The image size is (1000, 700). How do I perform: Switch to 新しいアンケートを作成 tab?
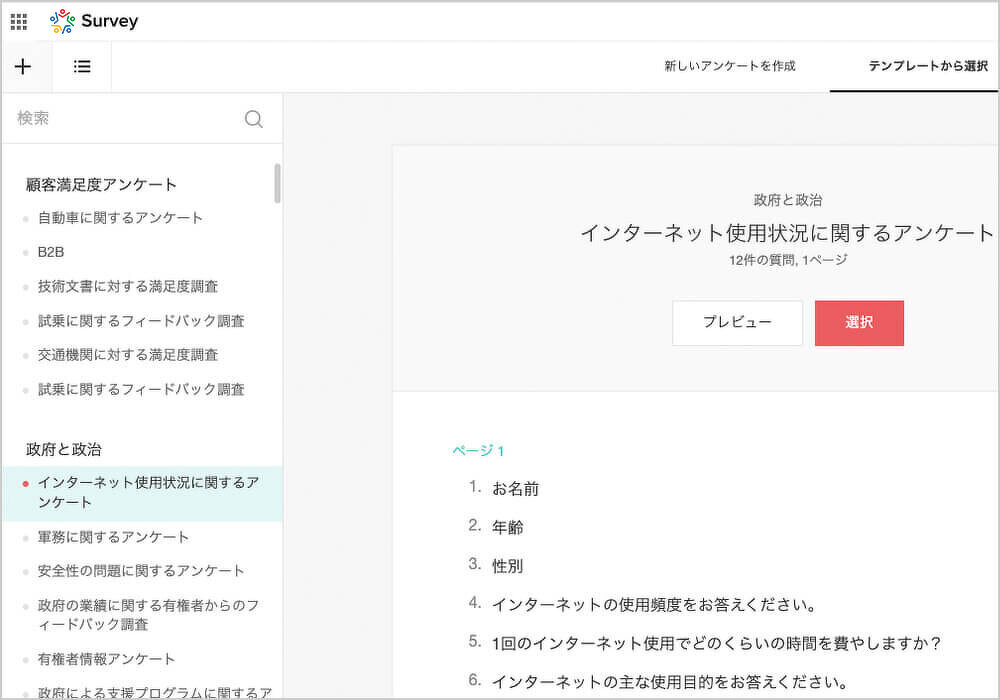(730, 67)
